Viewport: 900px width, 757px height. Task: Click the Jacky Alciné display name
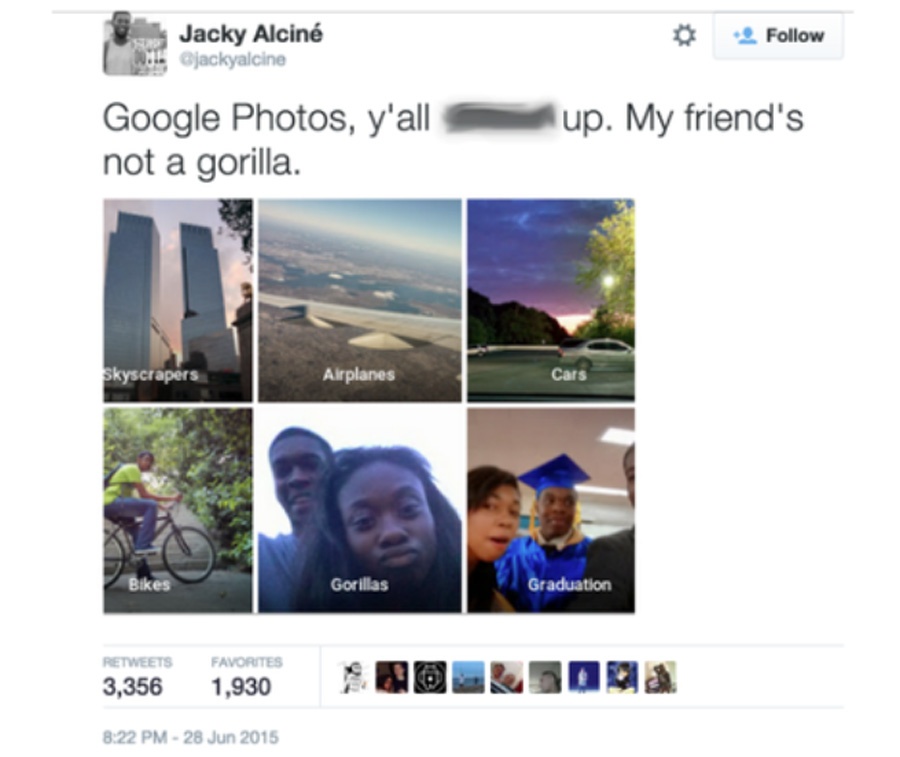coord(251,34)
